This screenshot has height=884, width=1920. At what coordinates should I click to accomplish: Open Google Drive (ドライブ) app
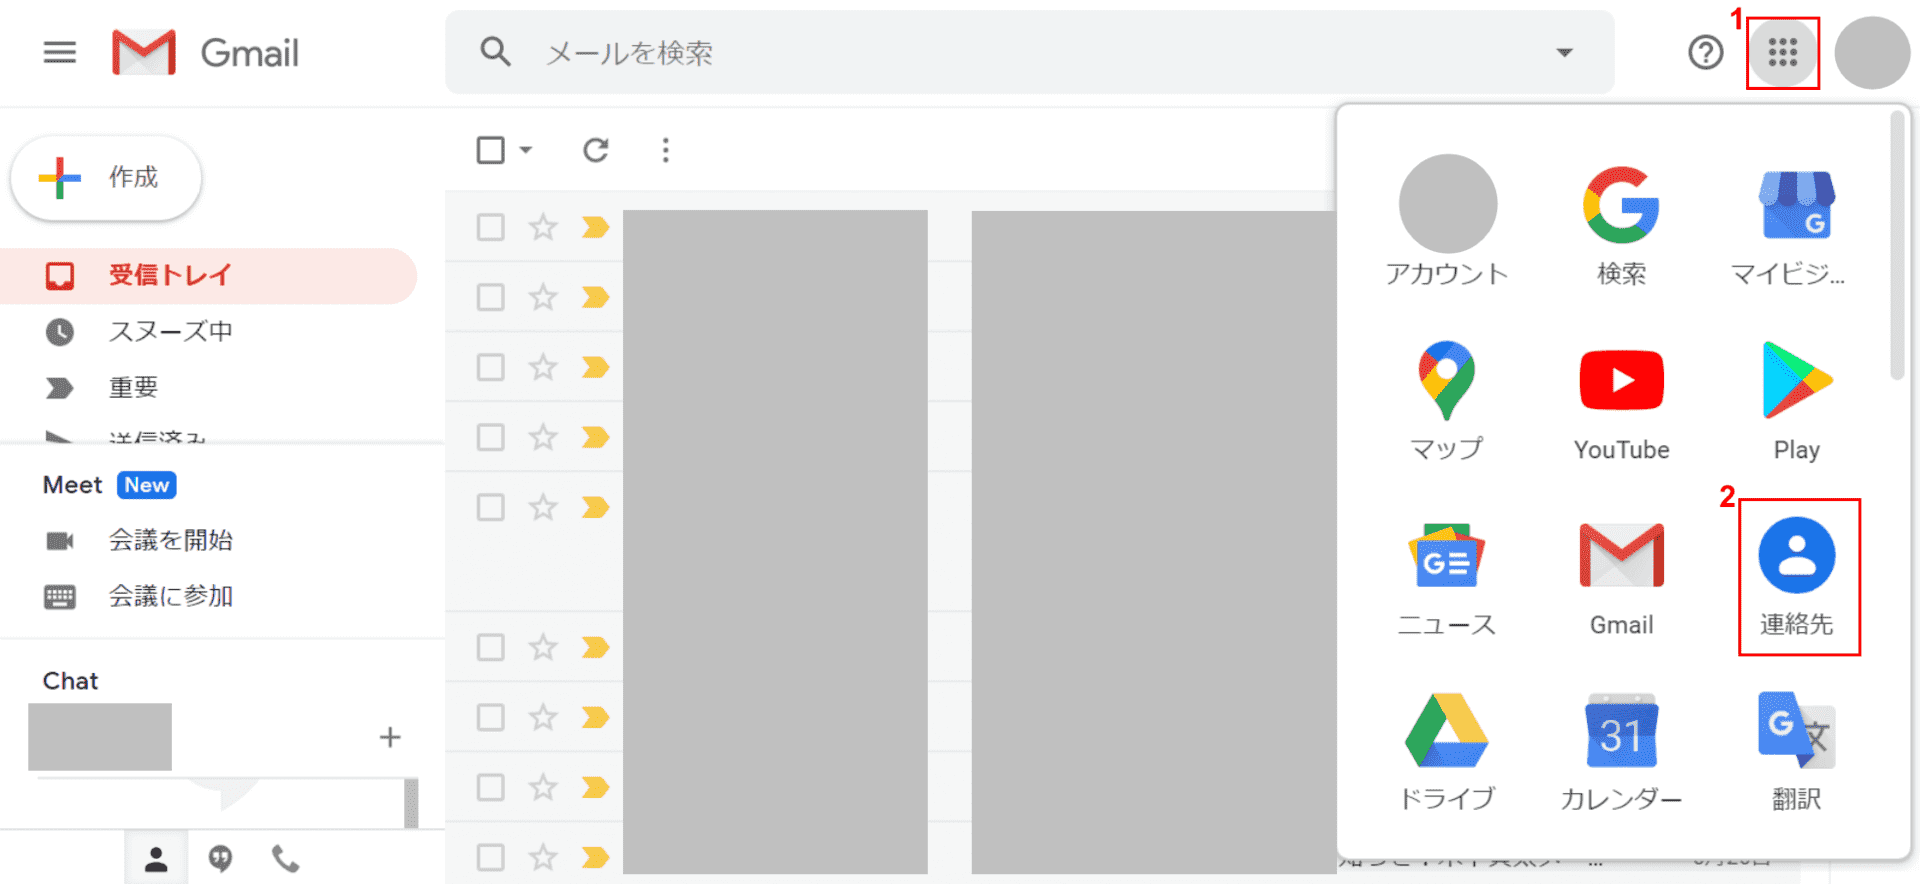click(x=1447, y=752)
